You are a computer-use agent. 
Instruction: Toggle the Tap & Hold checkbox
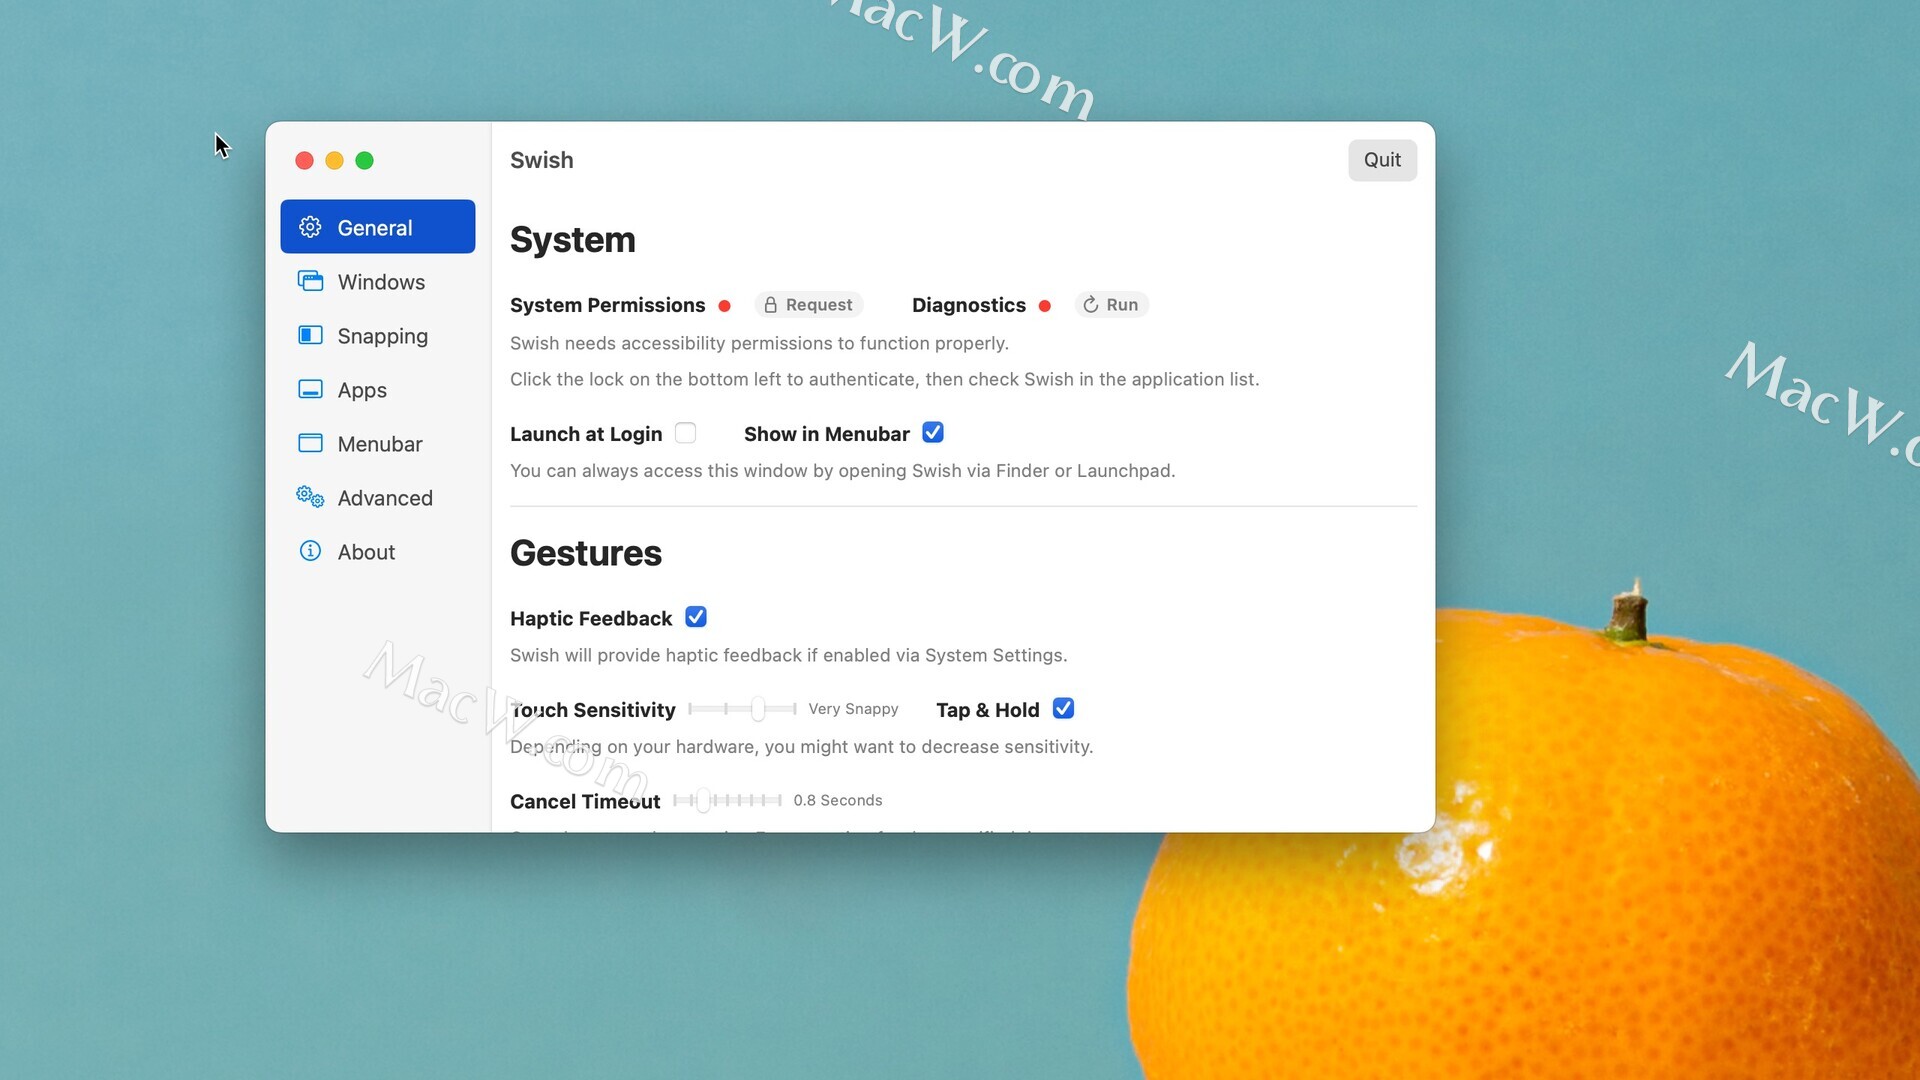point(1063,709)
